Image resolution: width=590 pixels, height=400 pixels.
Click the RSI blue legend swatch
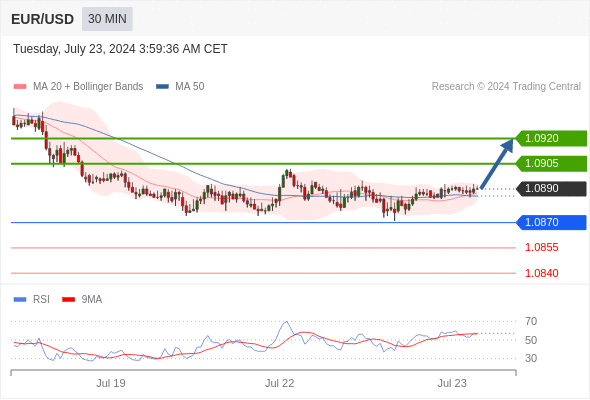pyautogui.click(x=20, y=300)
